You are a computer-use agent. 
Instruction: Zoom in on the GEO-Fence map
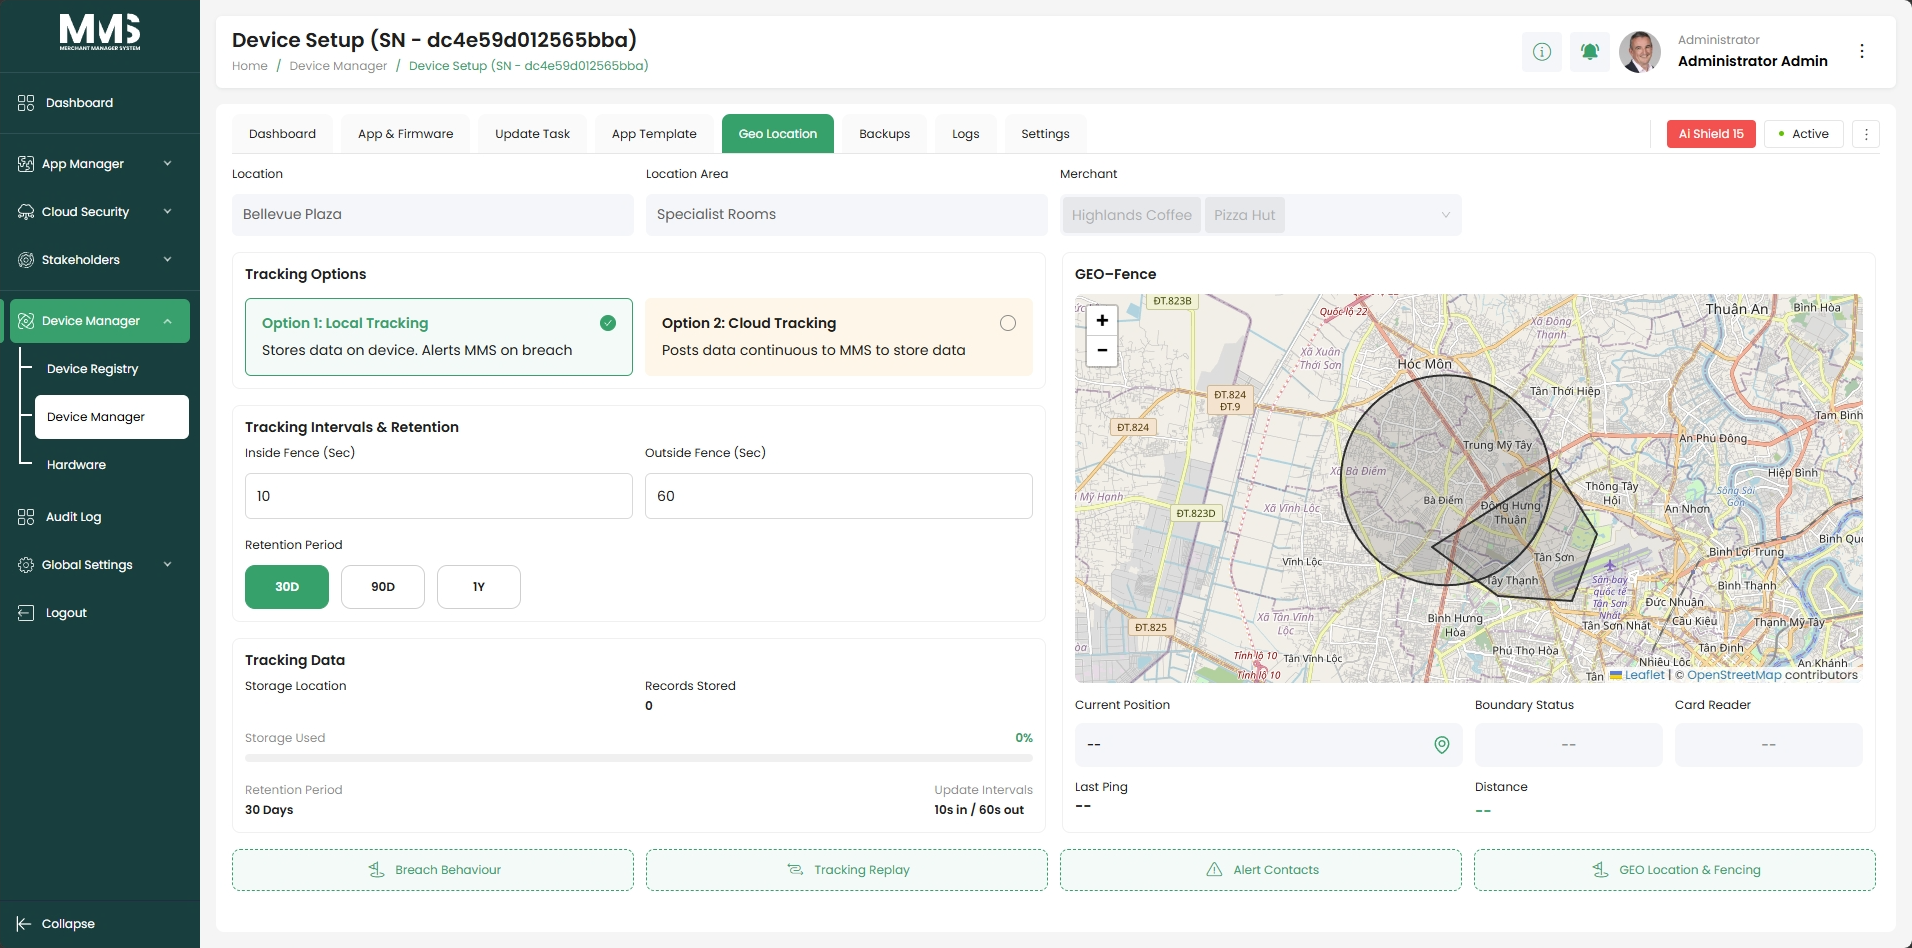pyautogui.click(x=1102, y=320)
